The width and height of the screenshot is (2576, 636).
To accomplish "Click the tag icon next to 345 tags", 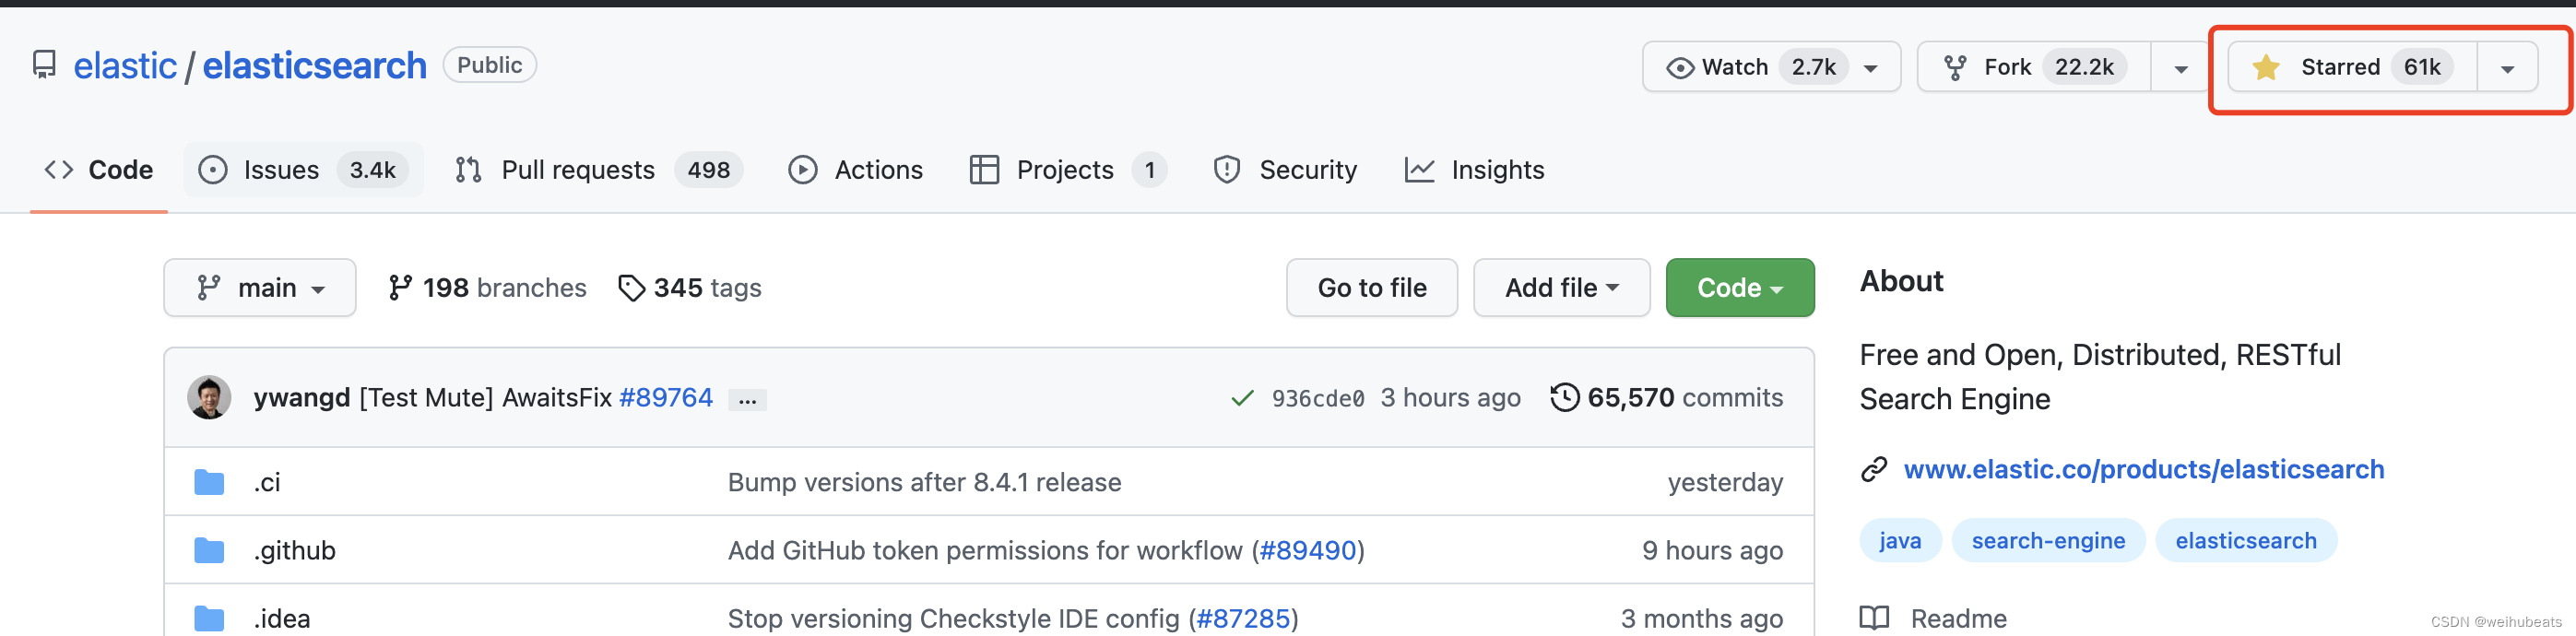I will click(x=631, y=288).
